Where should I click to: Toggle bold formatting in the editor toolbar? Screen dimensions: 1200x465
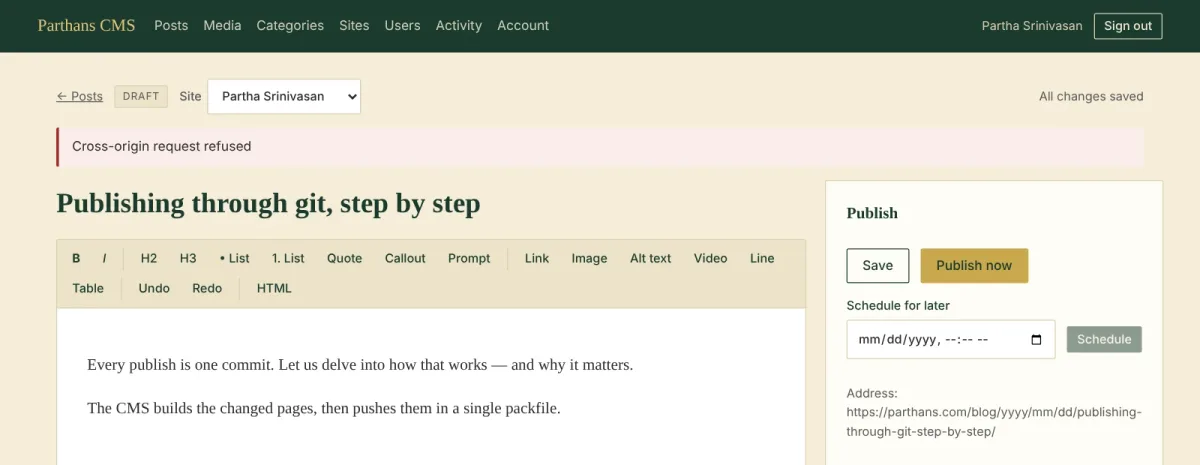click(76, 258)
